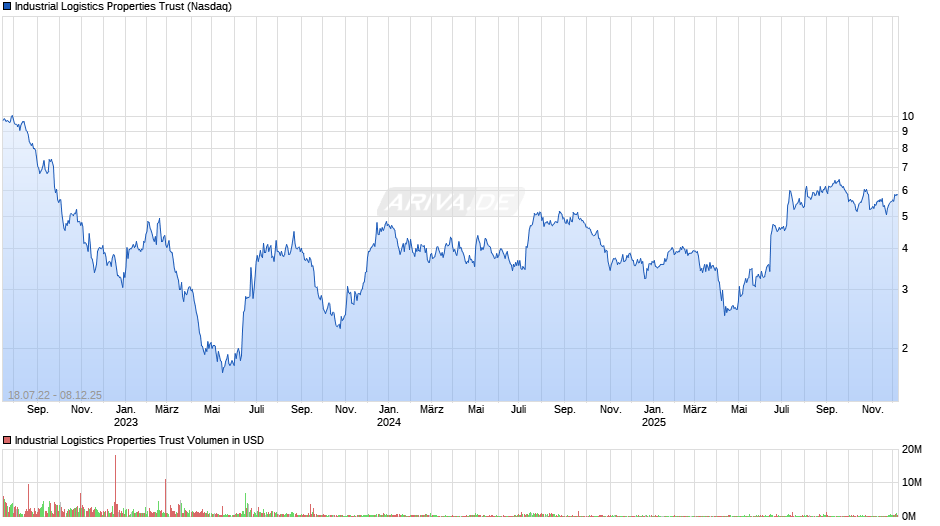Click the 'Jan. 2024' time axis label

pyautogui.click(x=388, y=416)
